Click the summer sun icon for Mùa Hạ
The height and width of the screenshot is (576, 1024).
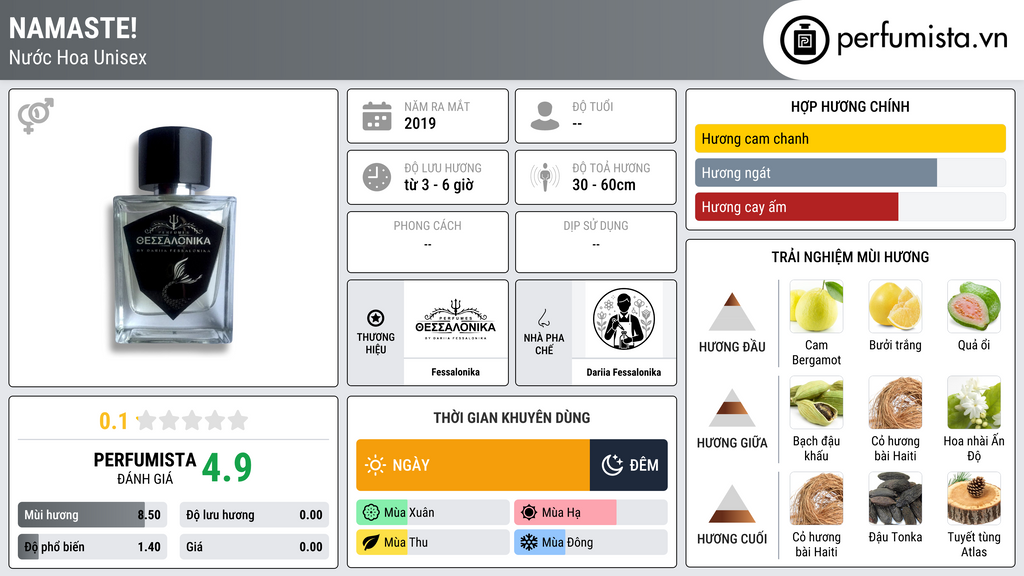pos(529,513)
